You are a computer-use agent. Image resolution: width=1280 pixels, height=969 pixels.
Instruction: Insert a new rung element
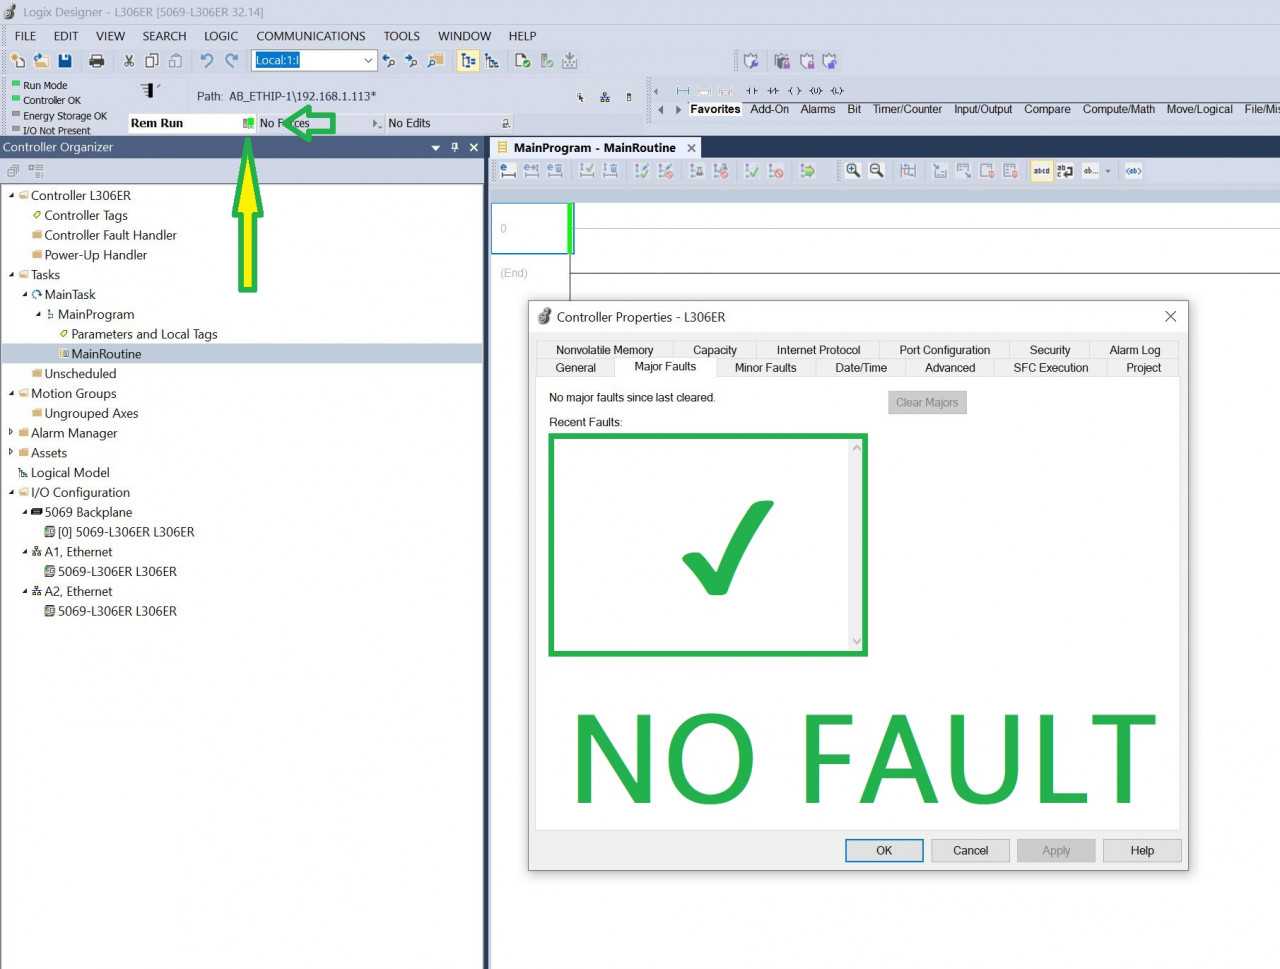[x=683, y=91]
